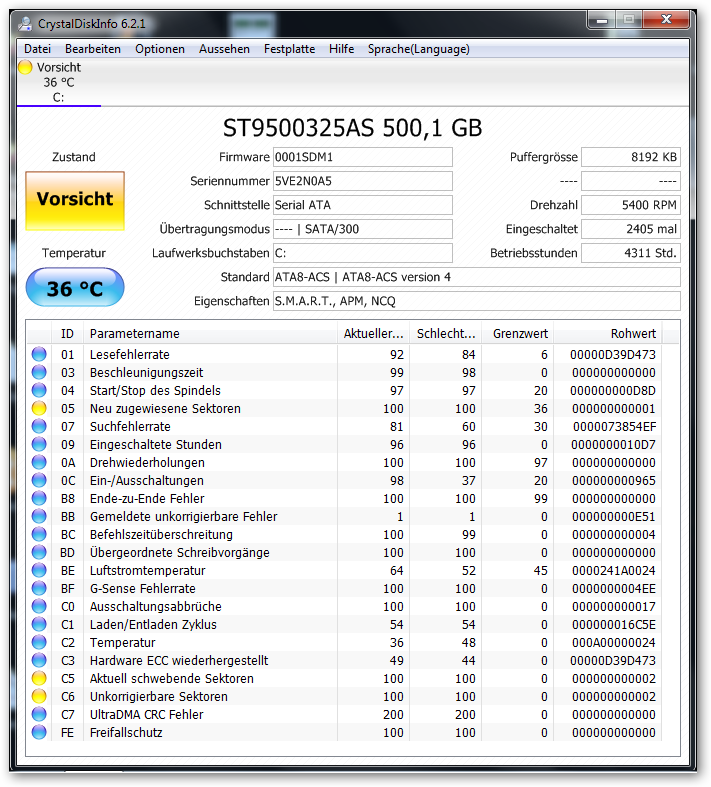Click yellow warning icon for Aktuell schwebende Sektoren
711x787 pixels.
tap(39, 679)
